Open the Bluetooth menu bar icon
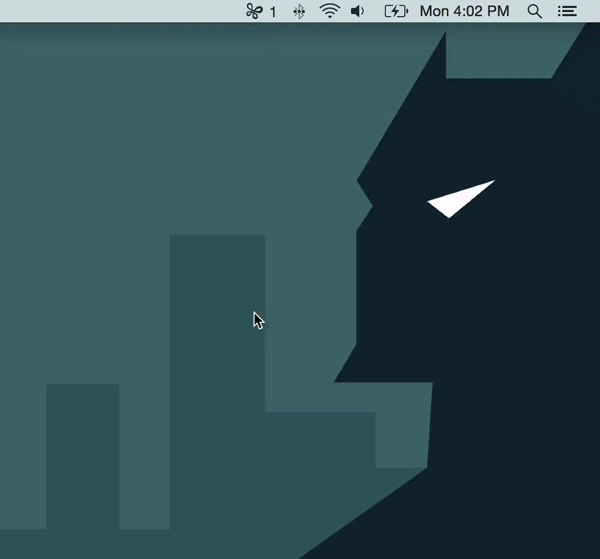 pyautogui.click(x=299, y=11)
